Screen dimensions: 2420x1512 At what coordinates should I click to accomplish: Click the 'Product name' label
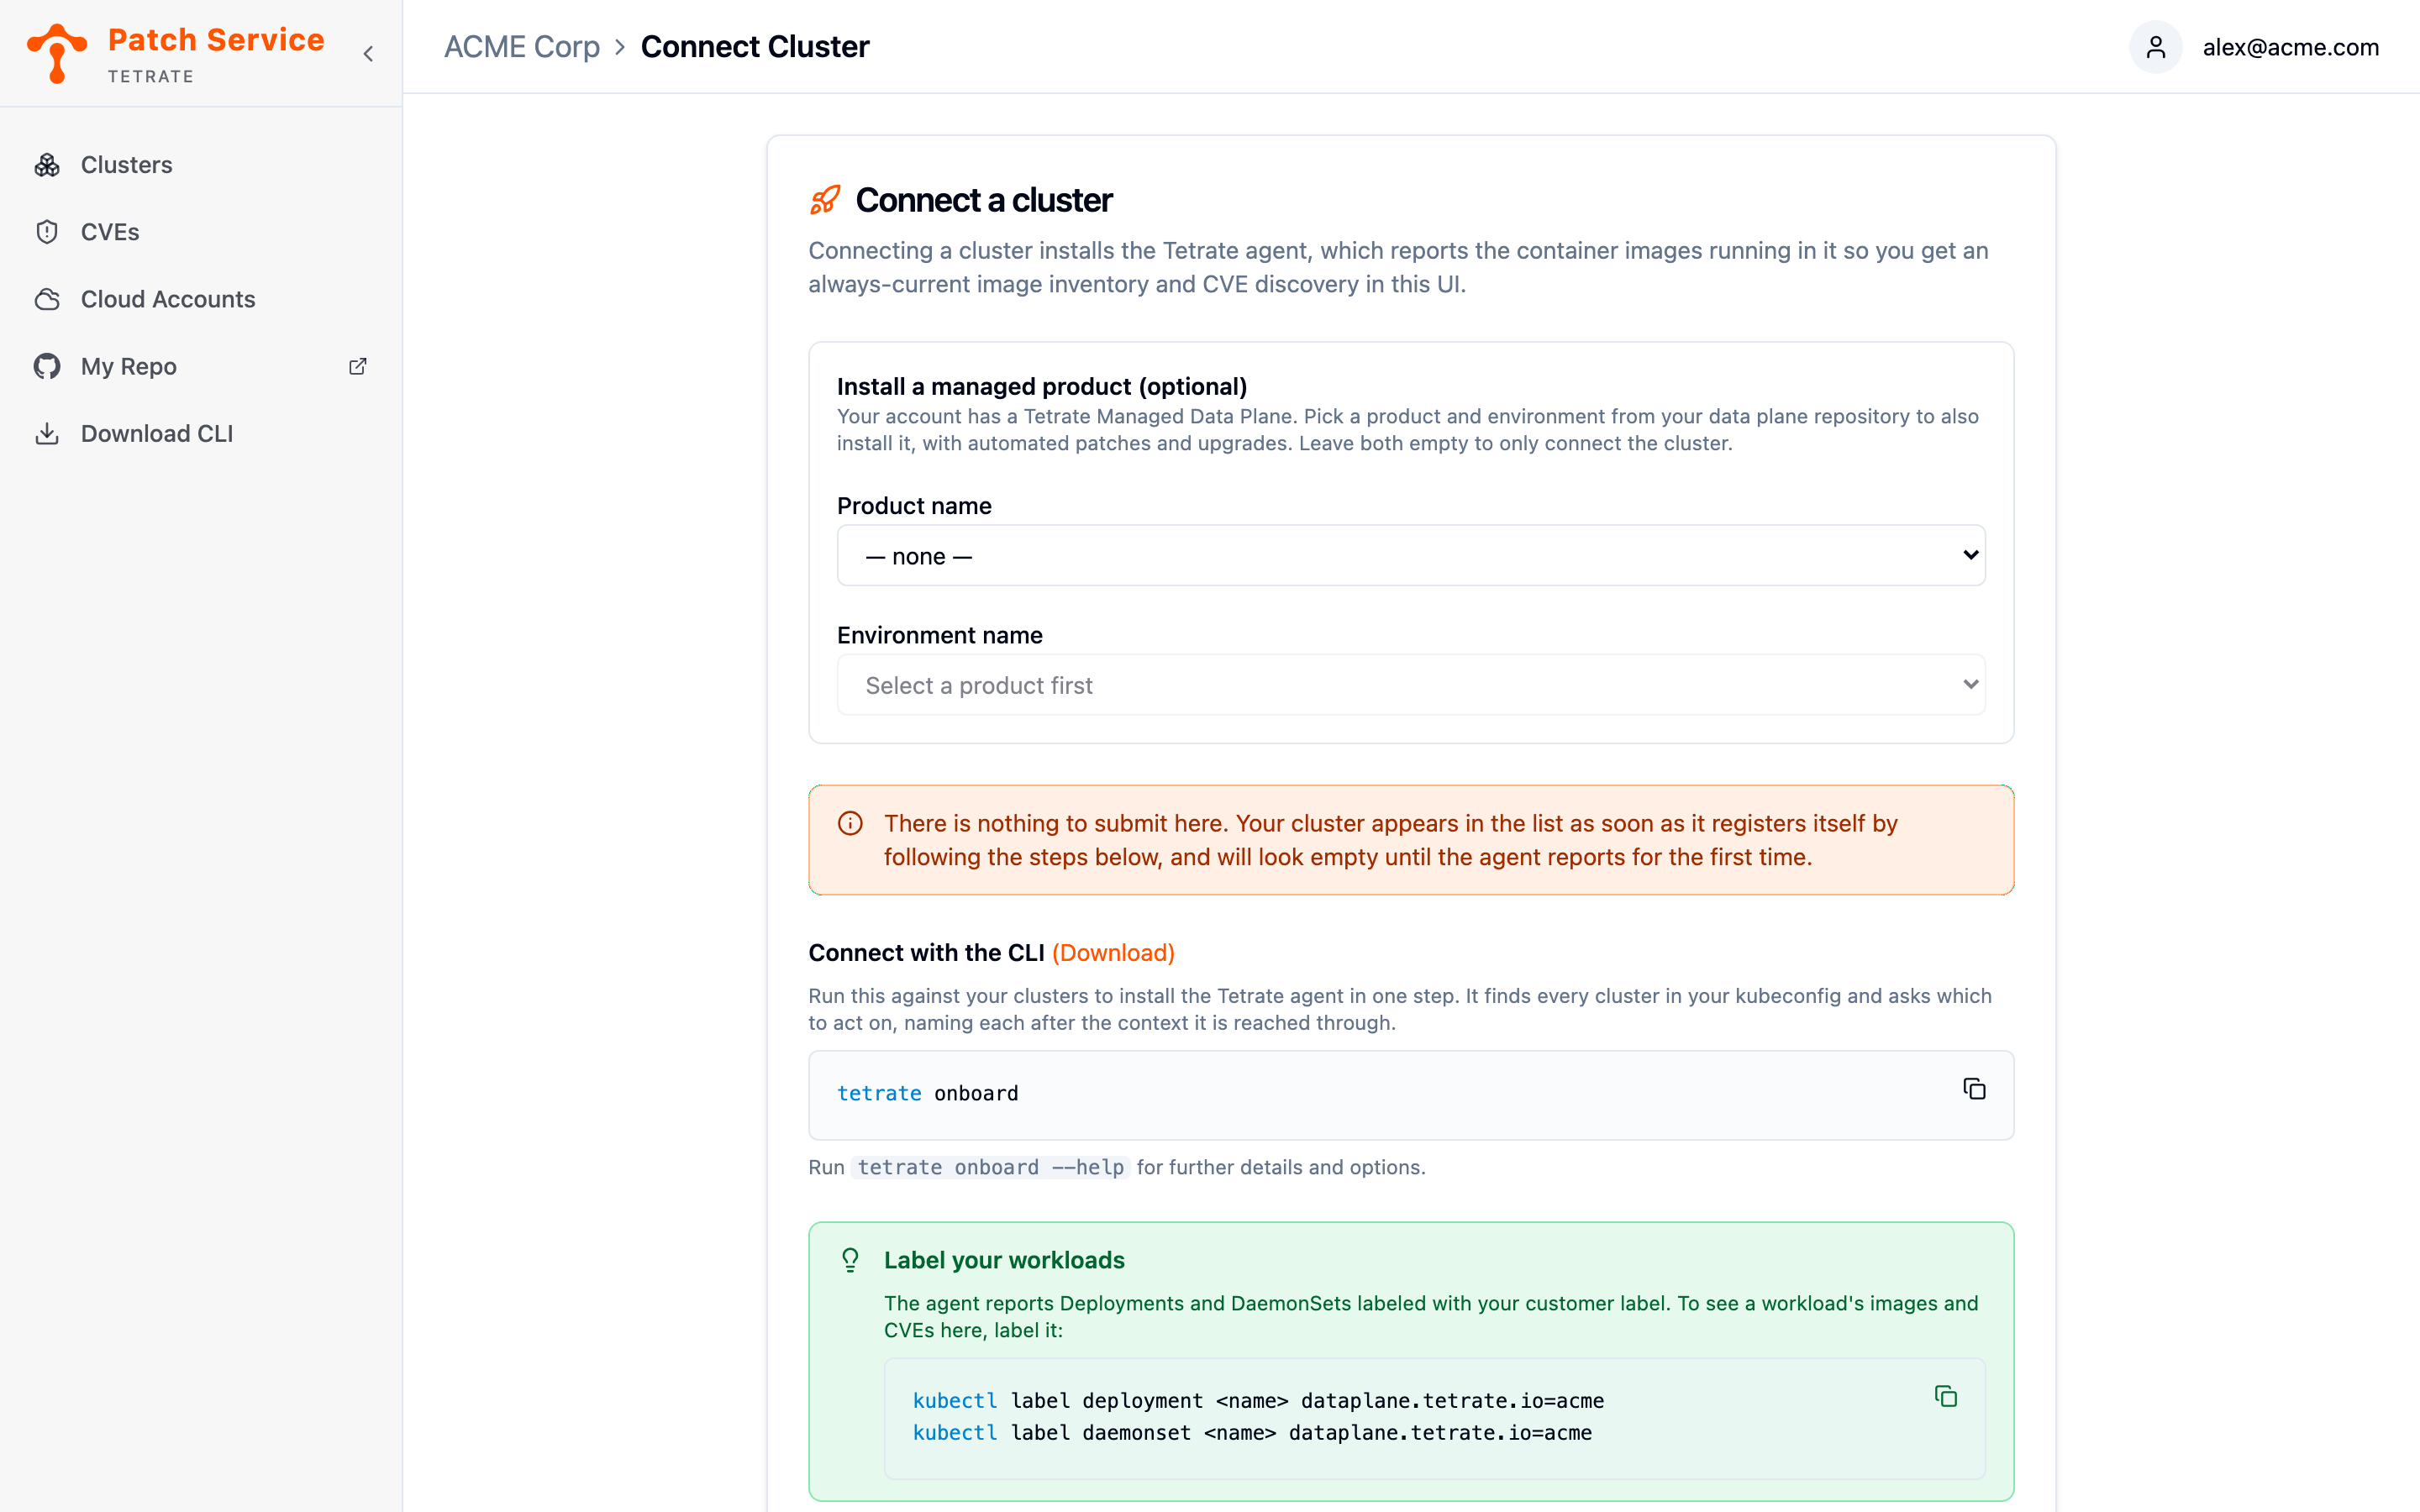click(x=914, y=506)
